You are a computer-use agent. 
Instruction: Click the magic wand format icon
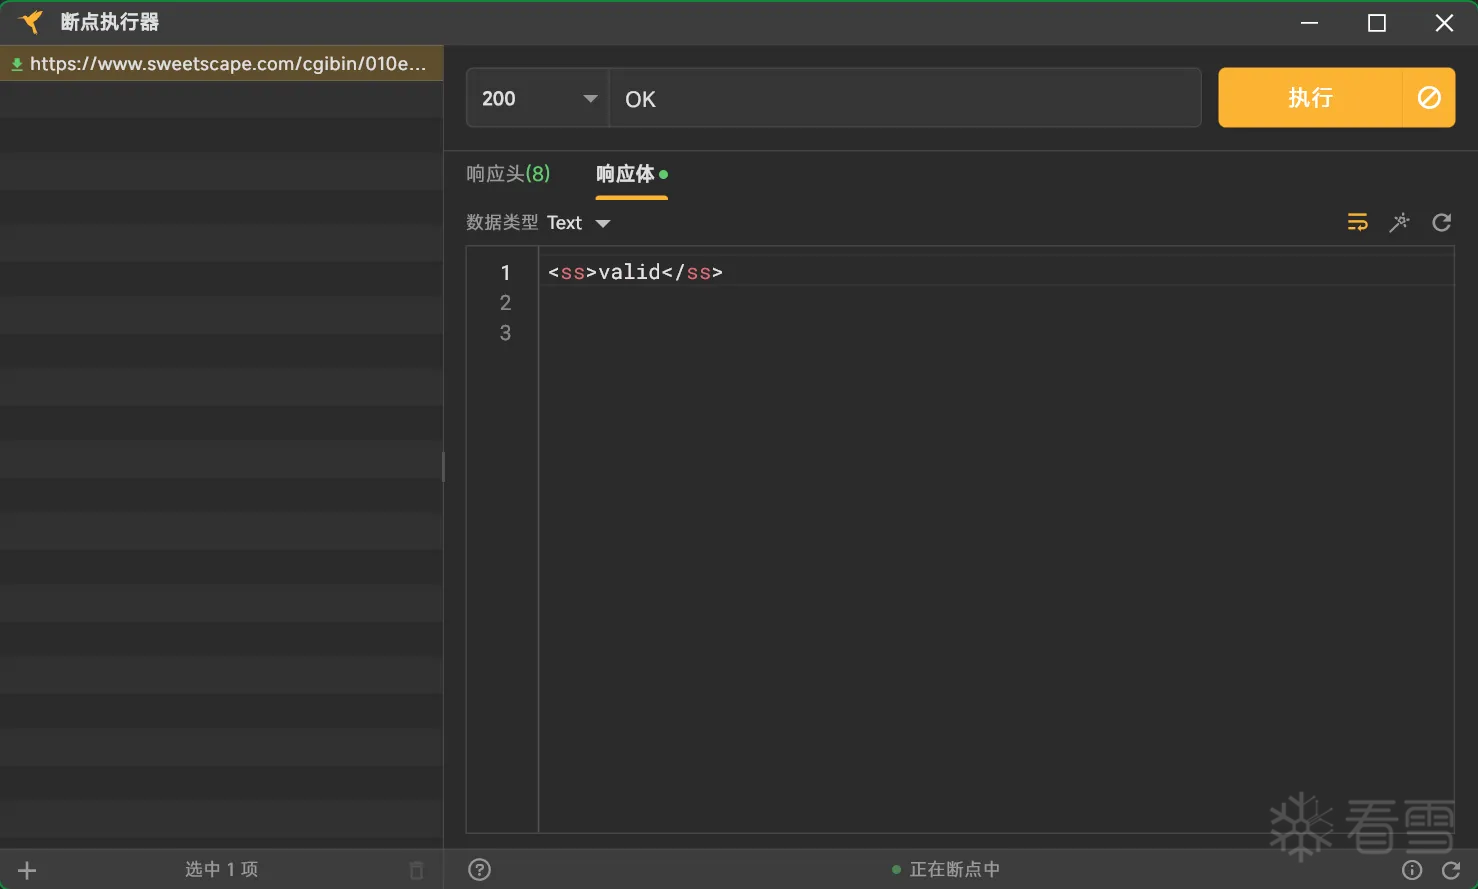click(1399, 222)
